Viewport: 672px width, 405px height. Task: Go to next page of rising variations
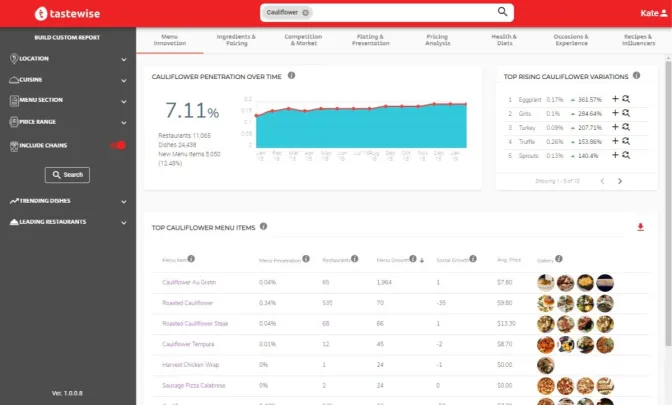[620, 181]
